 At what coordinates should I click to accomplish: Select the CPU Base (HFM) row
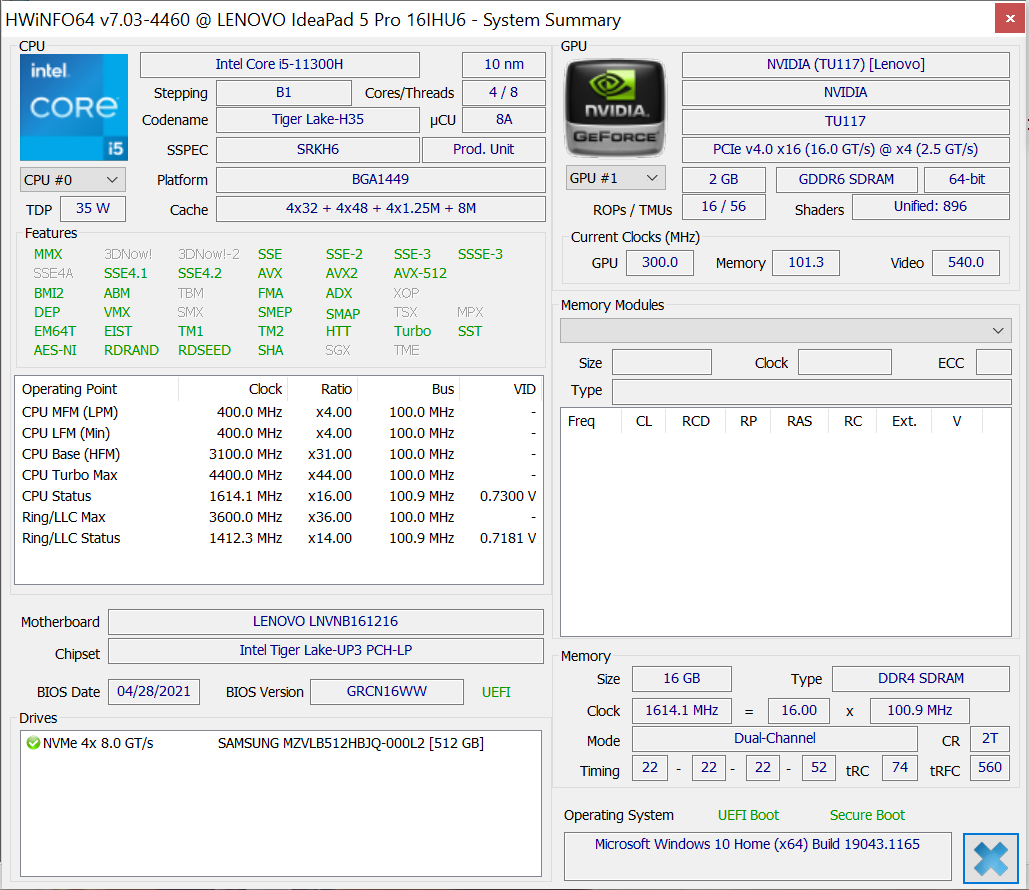click(x=279, y=454)
